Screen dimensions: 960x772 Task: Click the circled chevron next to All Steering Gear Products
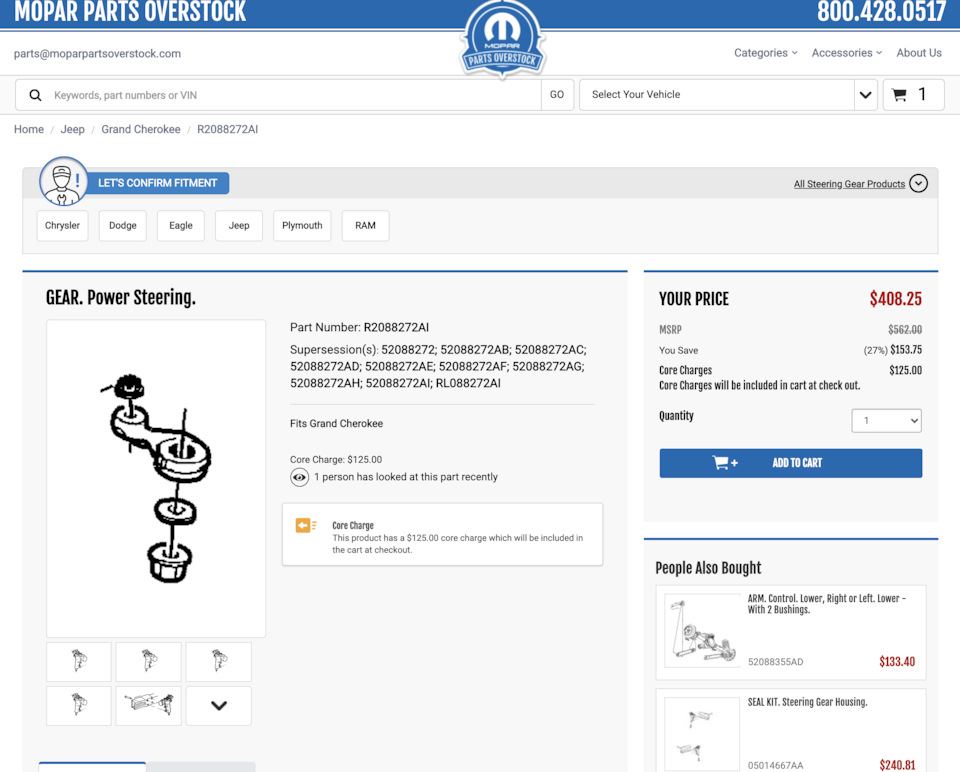click(918, 183)
